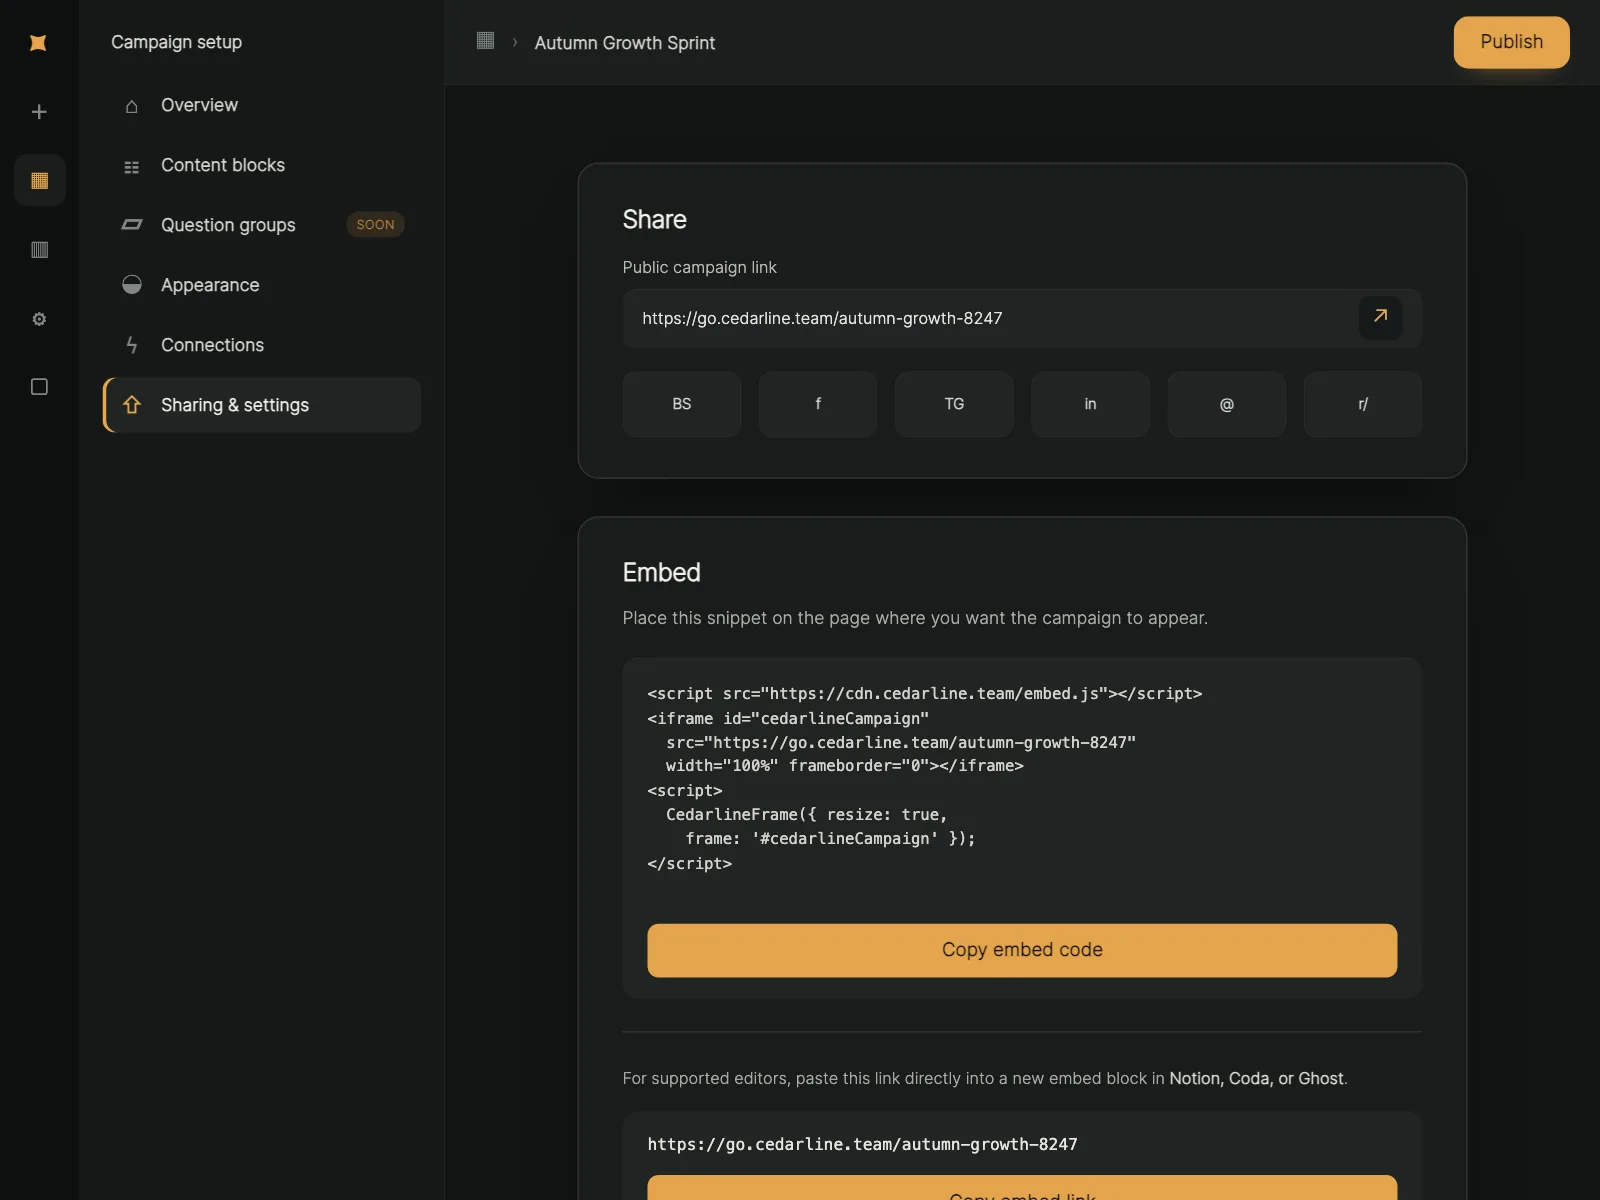
Task: Click the 'Notion, Coda, or Ghost' text
Action: point(1256,1078)
